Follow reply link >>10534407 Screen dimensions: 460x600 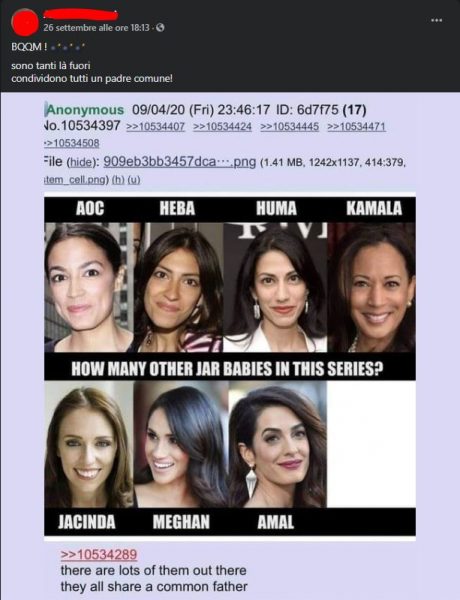[155, 126]
